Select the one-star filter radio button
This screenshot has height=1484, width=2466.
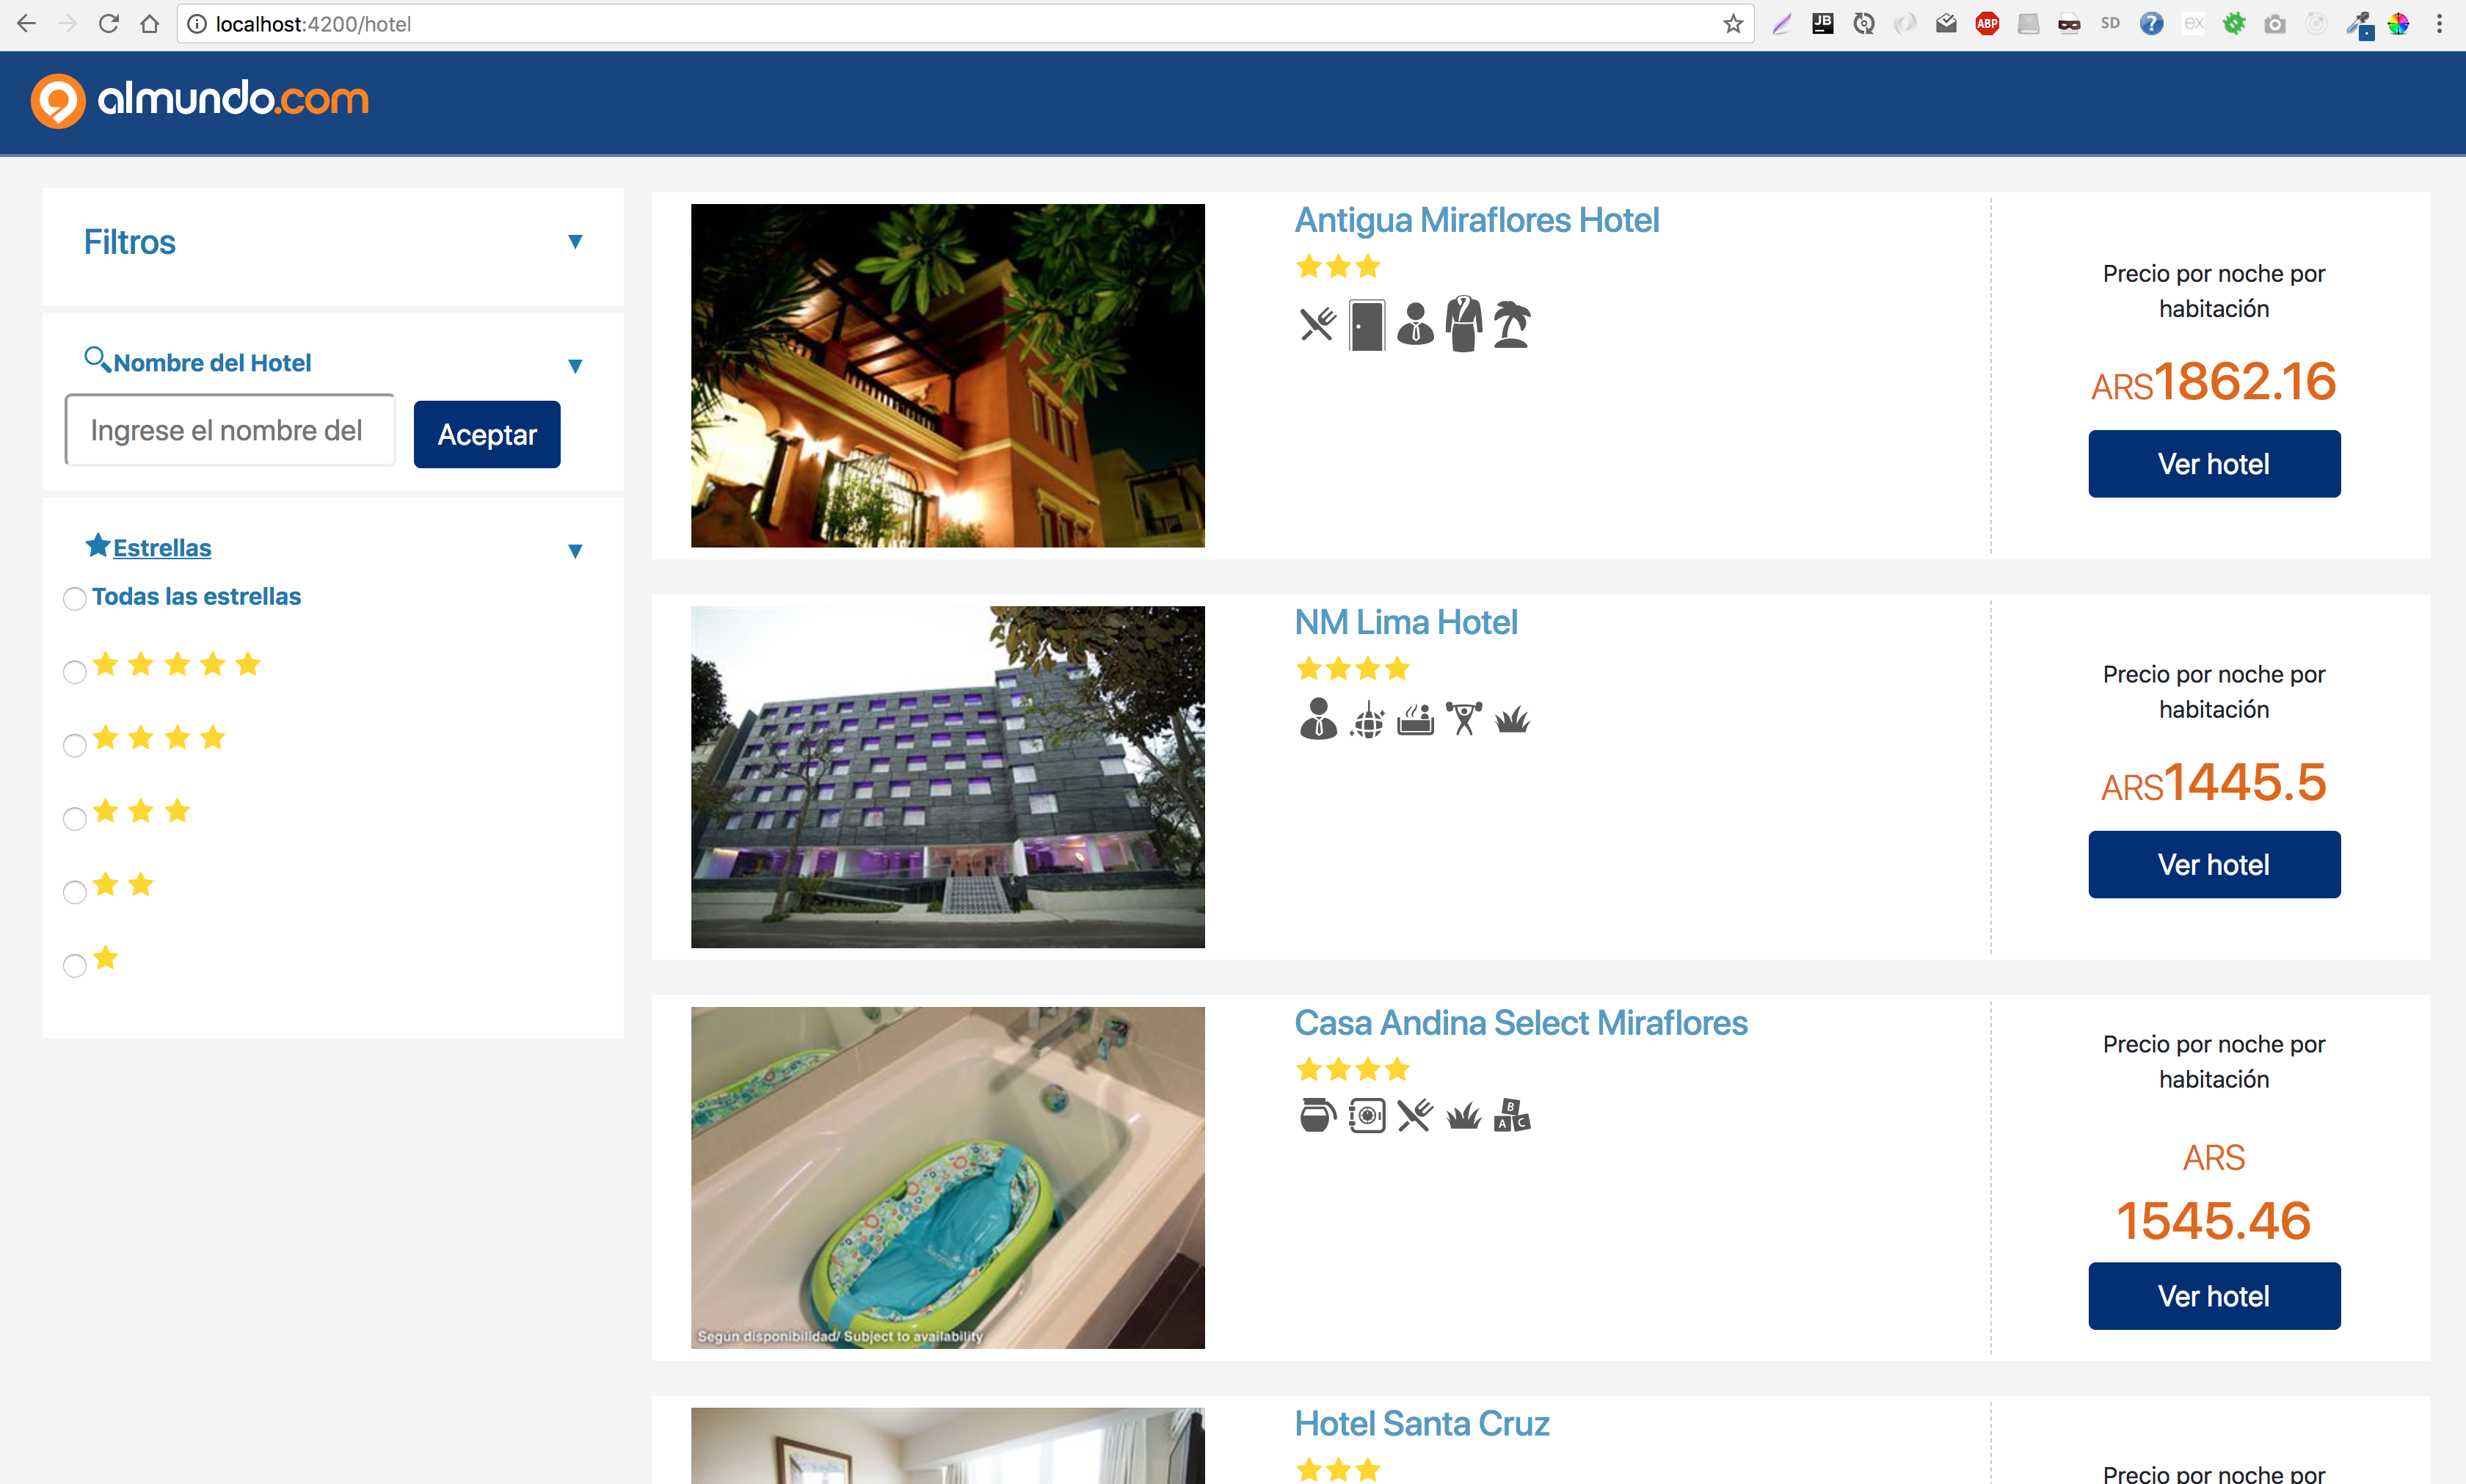[75, 965]
